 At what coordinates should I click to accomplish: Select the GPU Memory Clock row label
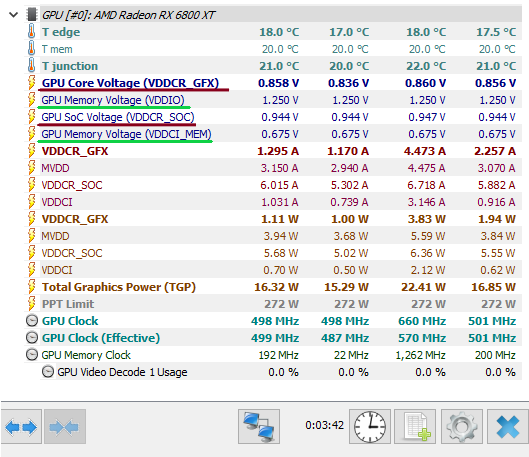[86, 355]
